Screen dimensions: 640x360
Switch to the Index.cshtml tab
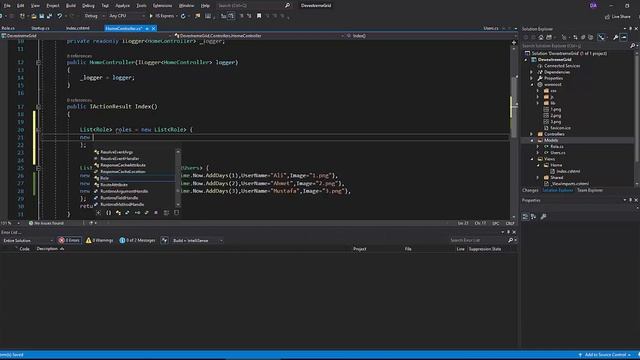click(x=78, y=28)
